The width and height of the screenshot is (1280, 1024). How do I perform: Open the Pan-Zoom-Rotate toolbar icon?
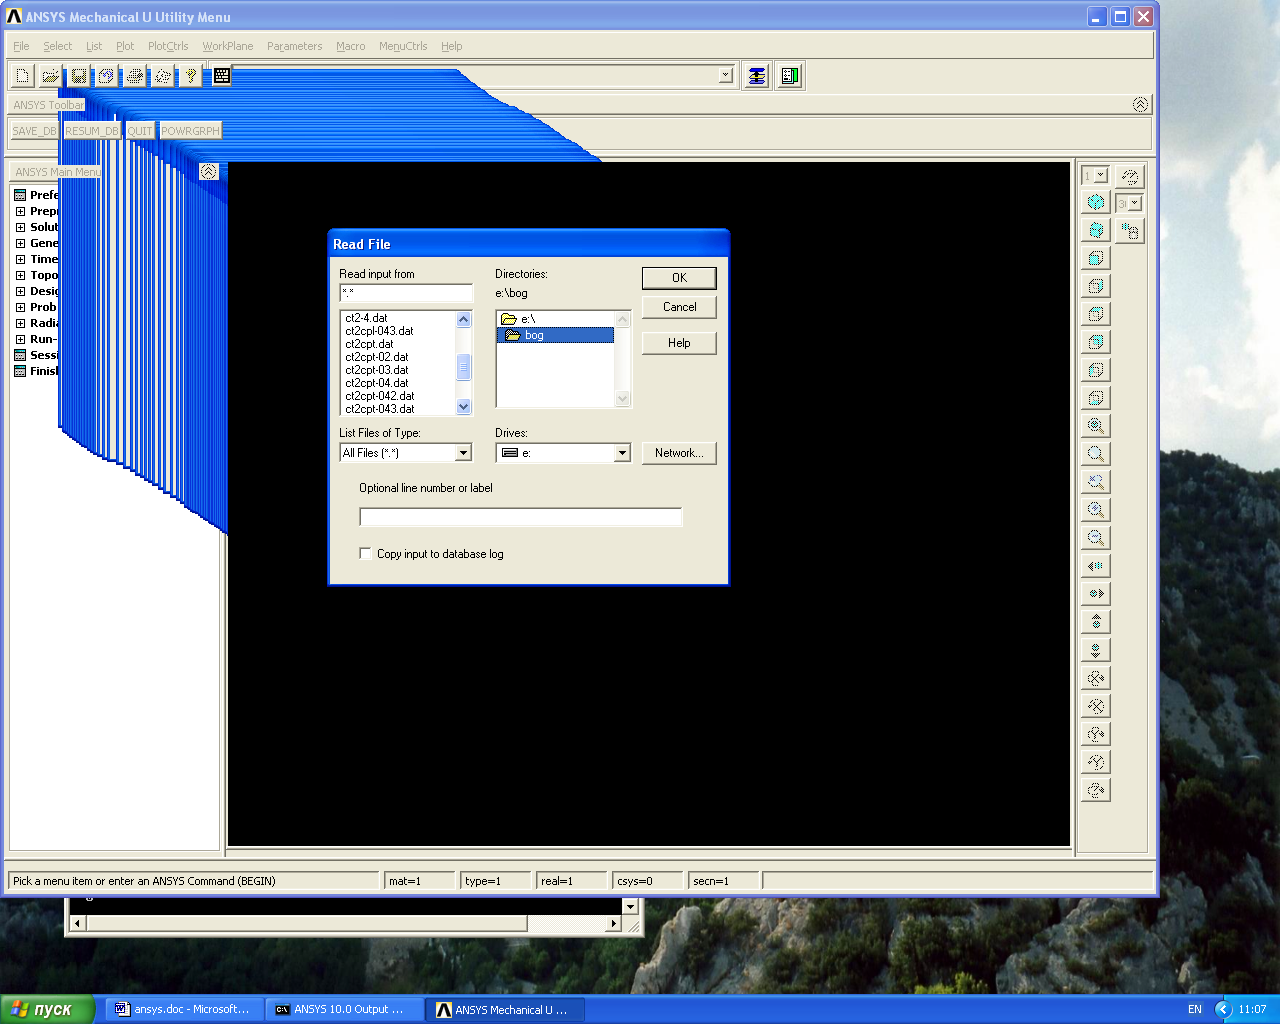pos(106,76)
